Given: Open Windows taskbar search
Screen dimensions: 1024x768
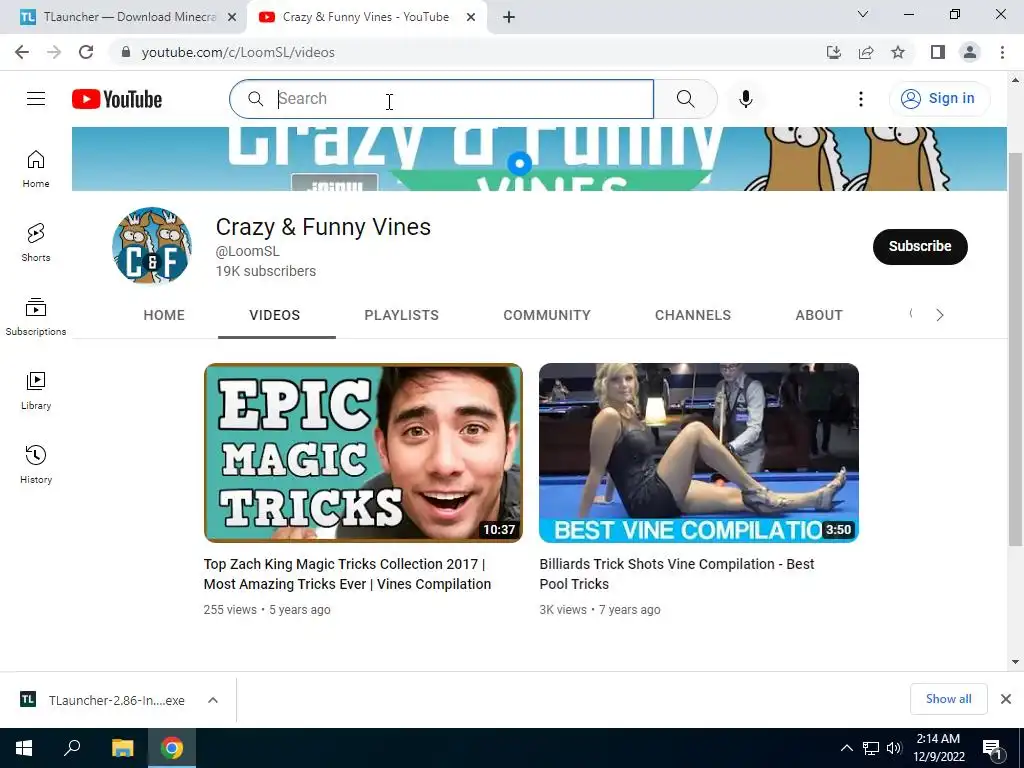Looking at the screenshot, I should point(72,748).
